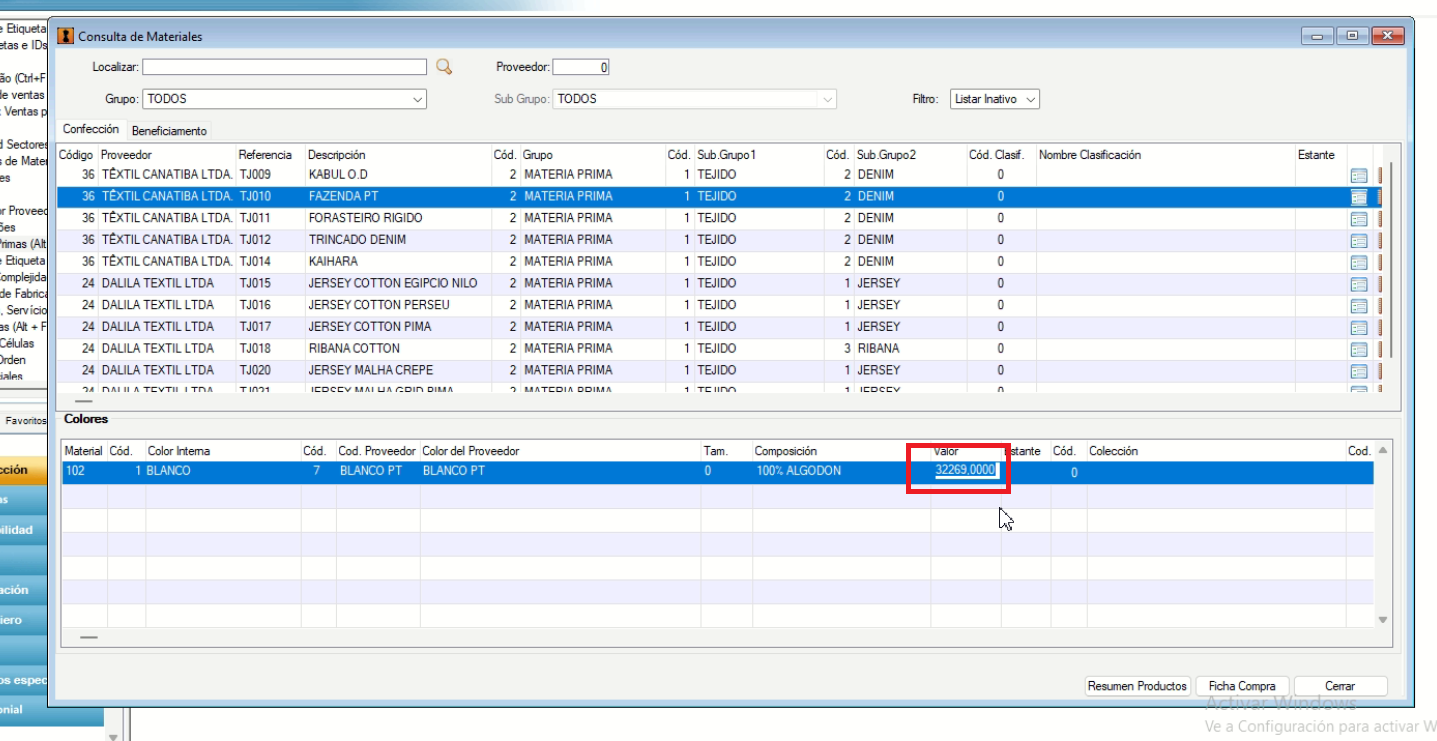1437x741 pixels.
Task: Open the details icon on the JERSEY MALHA CREPE row
Action: tap(1359, 371)
